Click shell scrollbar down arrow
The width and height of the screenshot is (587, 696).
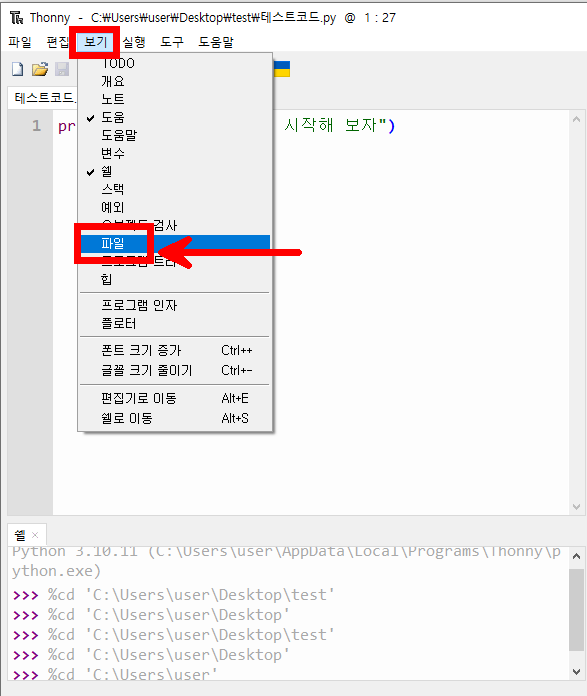[576, 672]
